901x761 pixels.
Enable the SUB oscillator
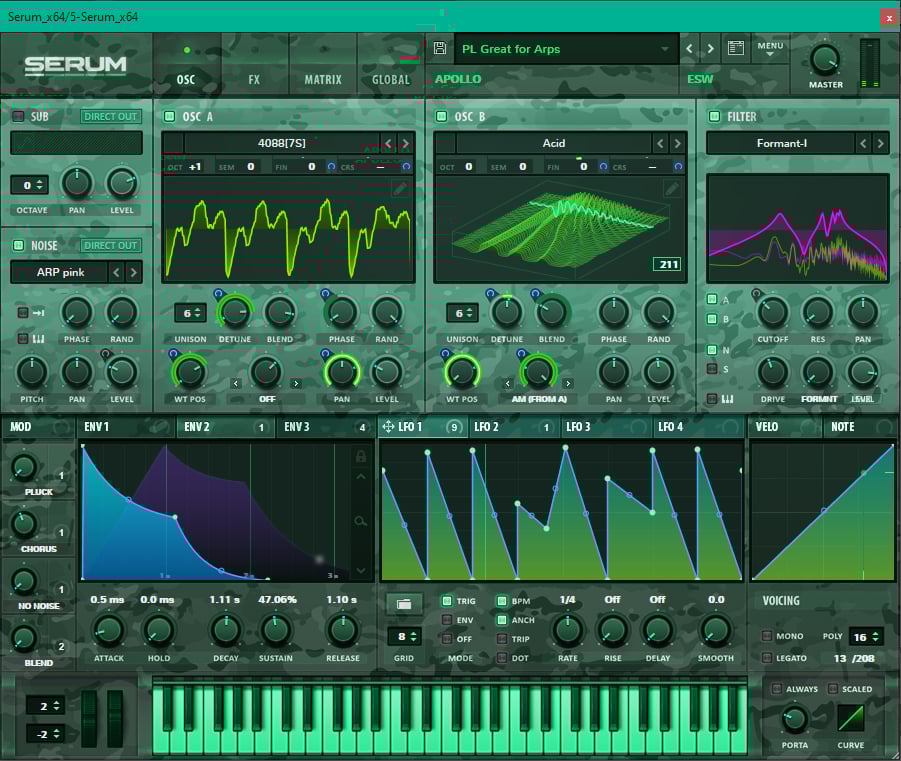click(18, 116)
